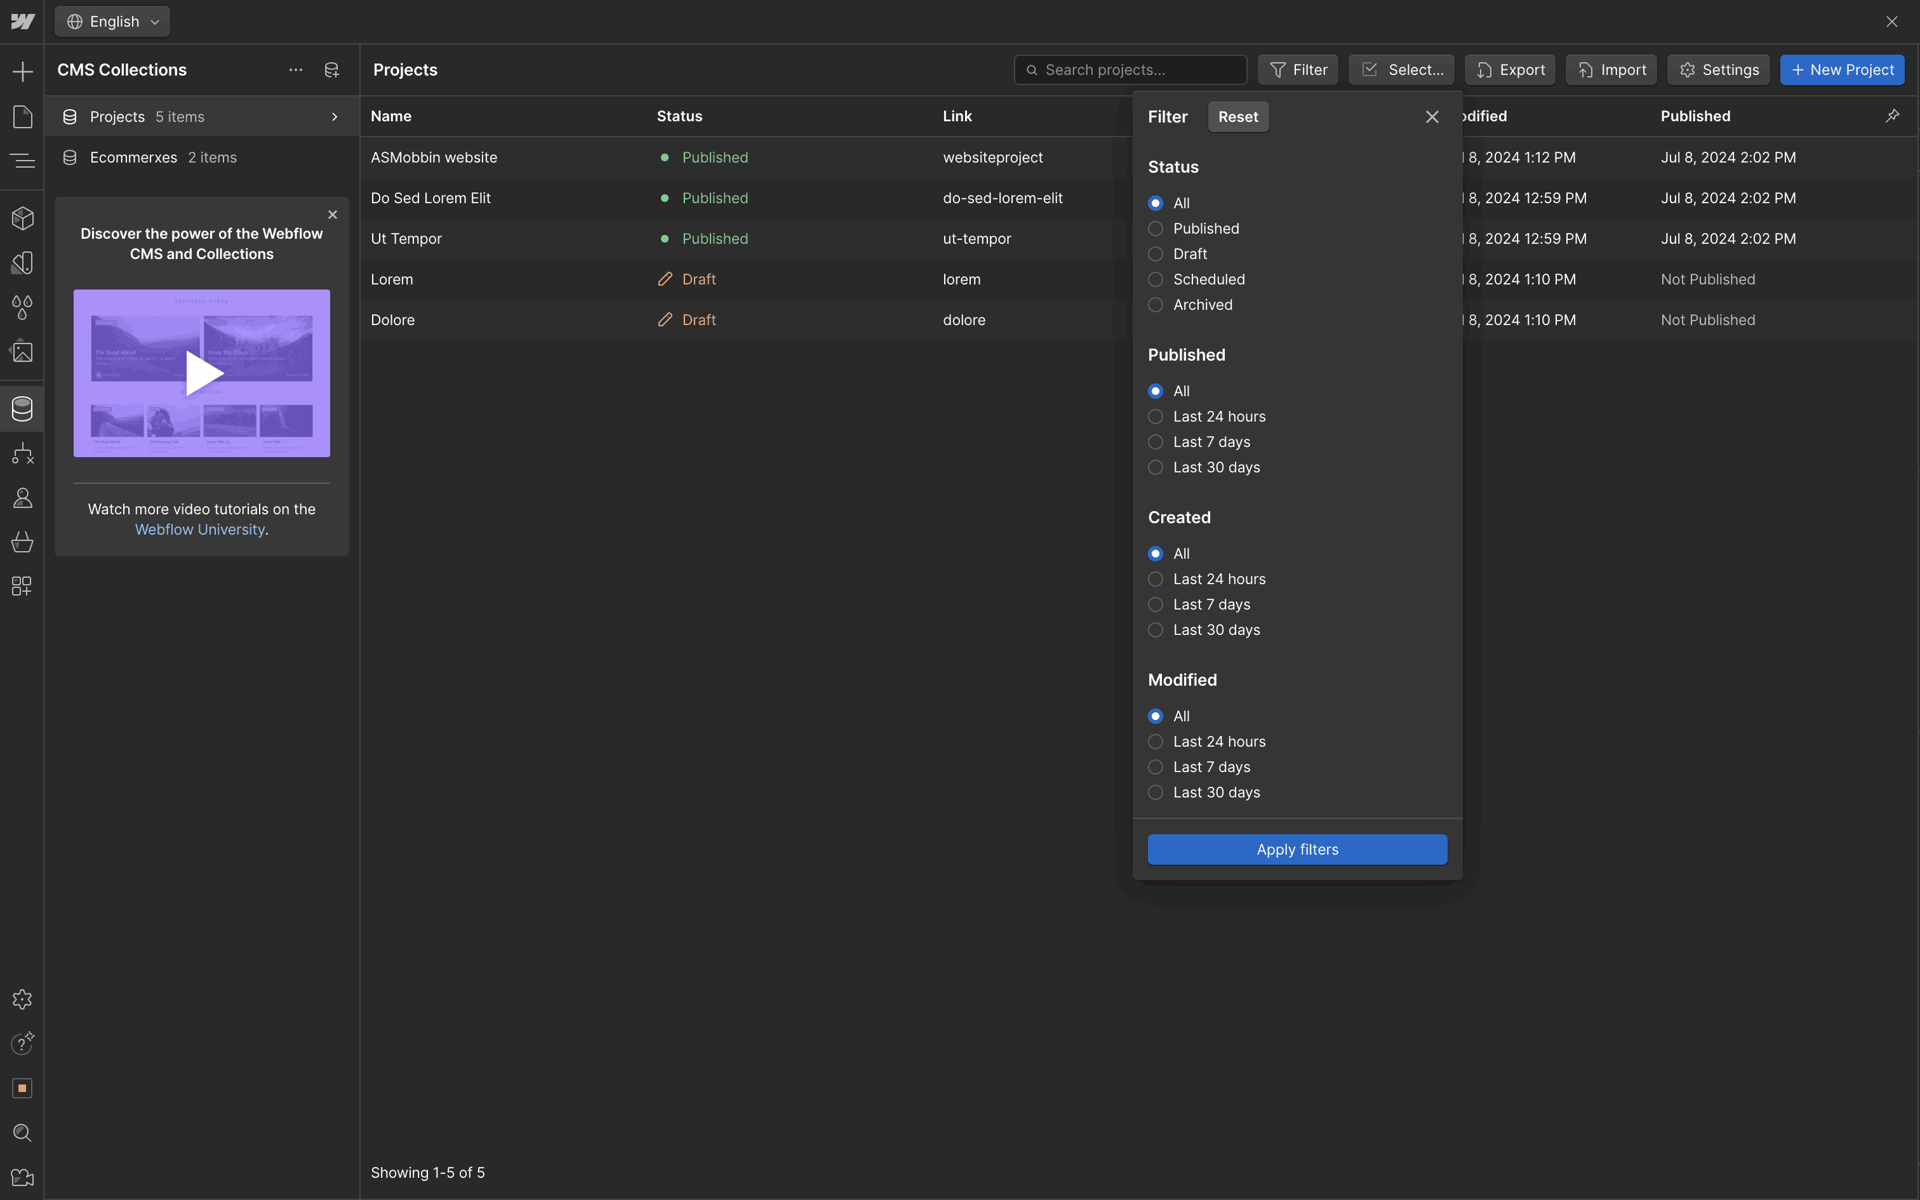Pin the table column with pin icon

pyautogui.click(x=1893, y=116)
